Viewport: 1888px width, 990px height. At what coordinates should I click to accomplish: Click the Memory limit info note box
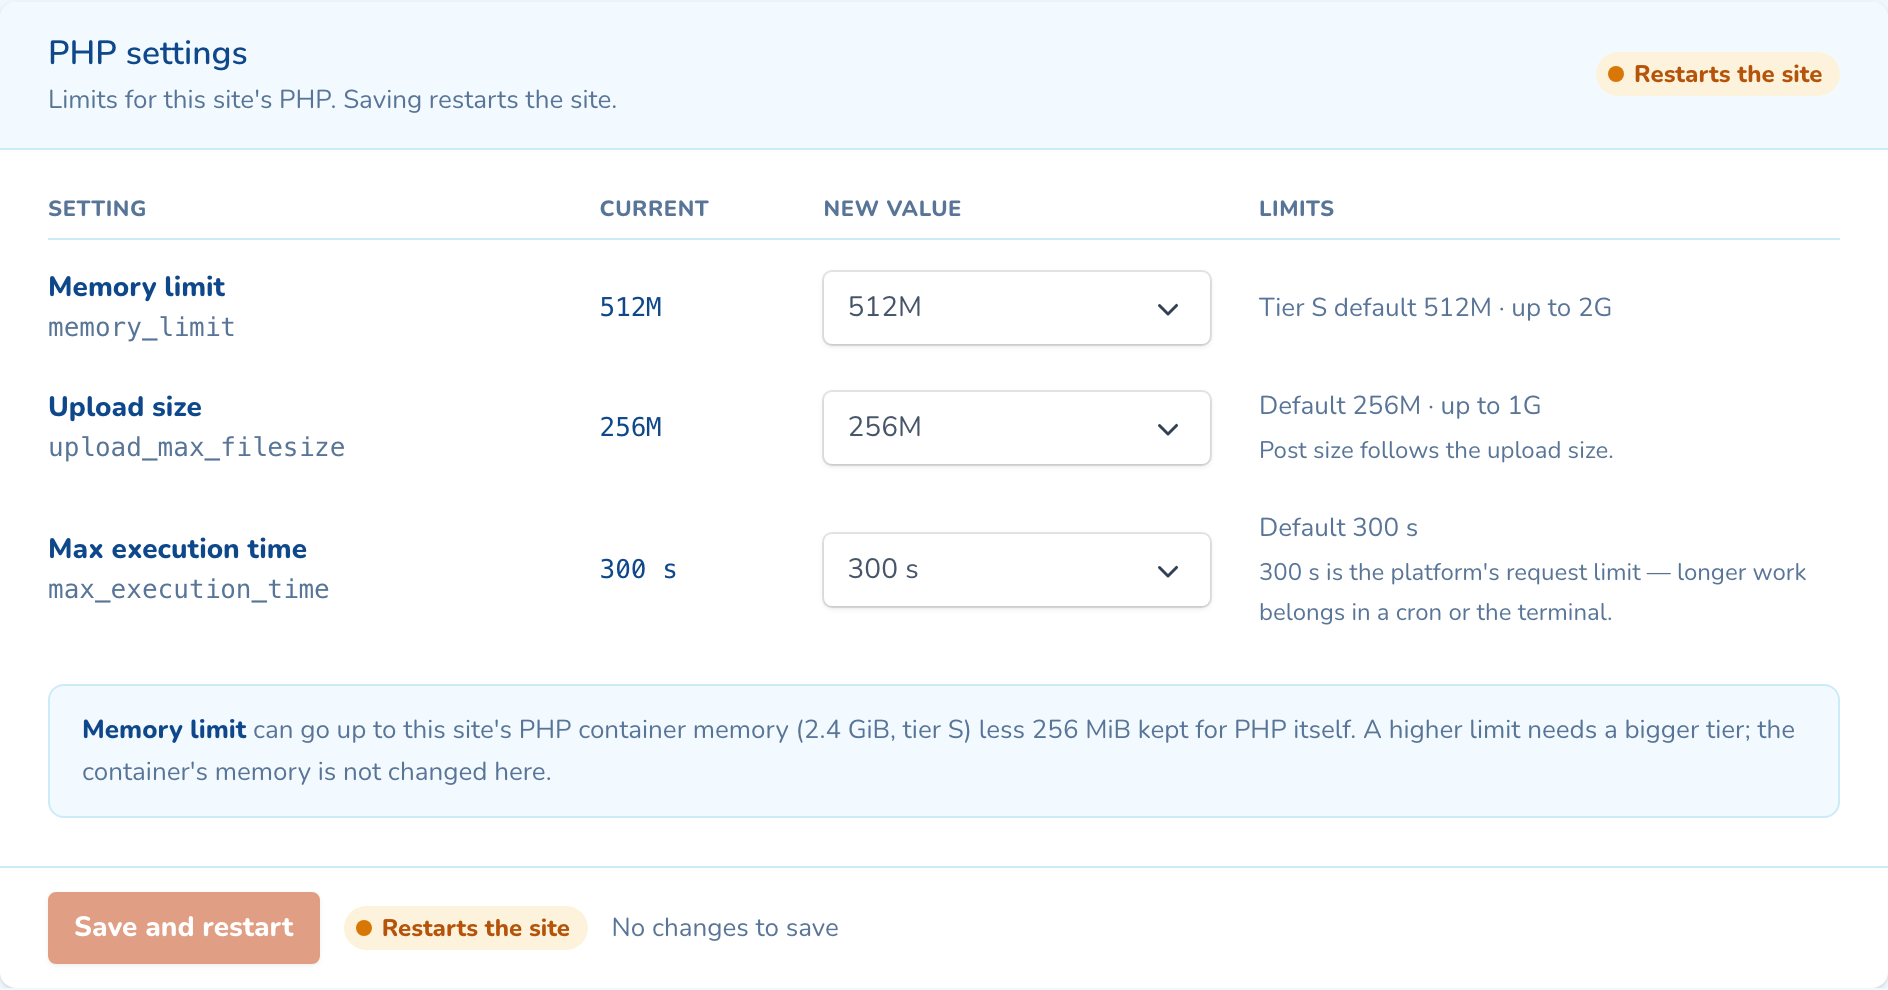(944, 751)
